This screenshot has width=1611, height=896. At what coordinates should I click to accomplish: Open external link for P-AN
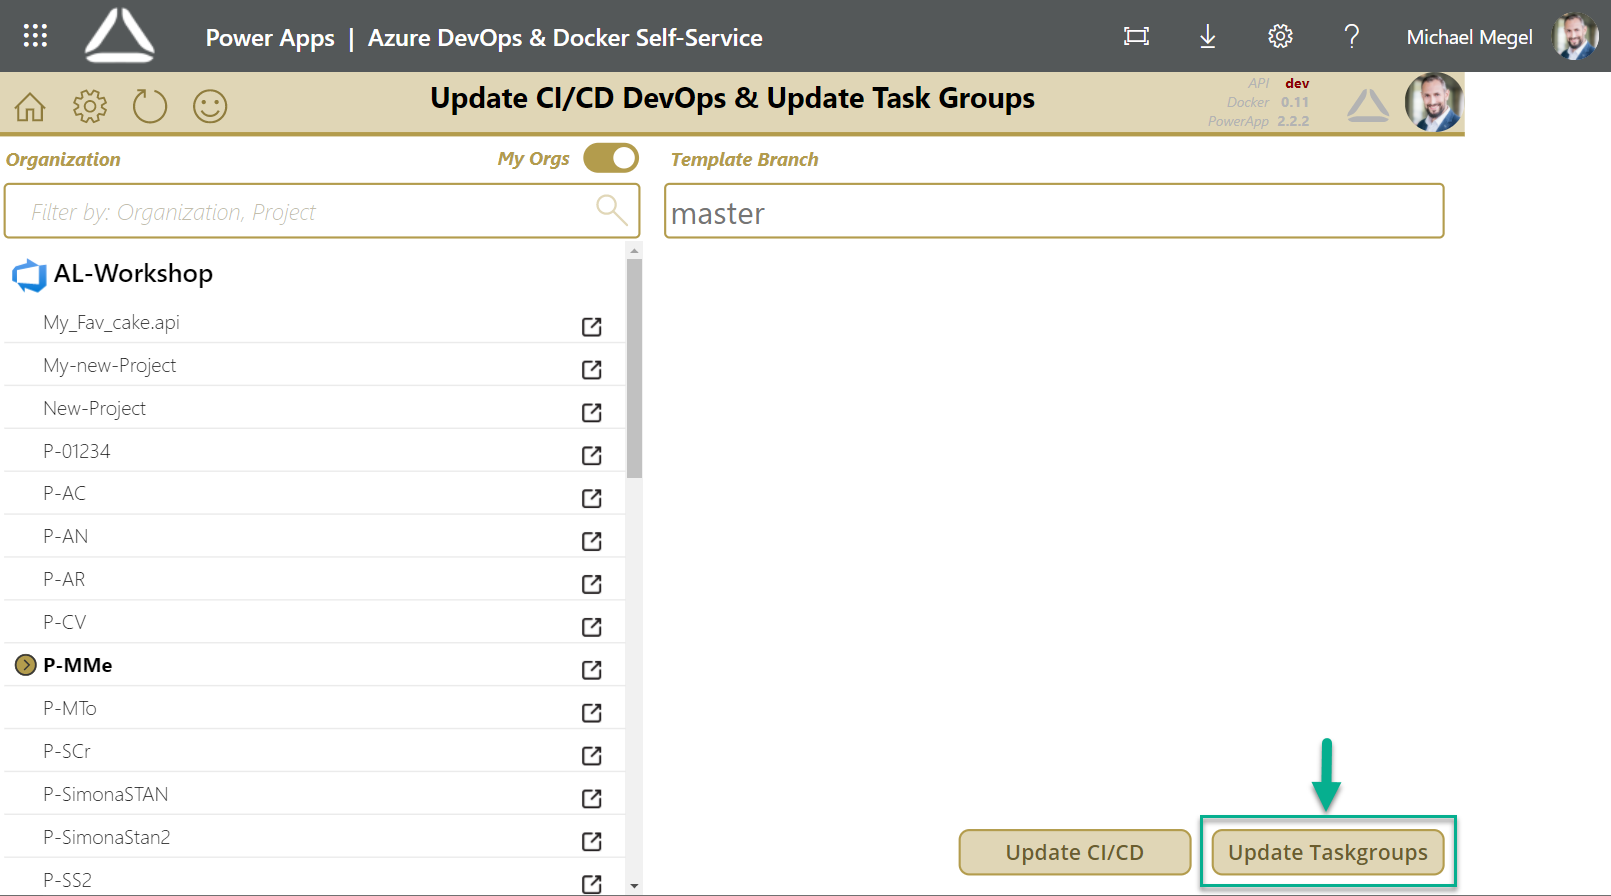pos(592,540)
